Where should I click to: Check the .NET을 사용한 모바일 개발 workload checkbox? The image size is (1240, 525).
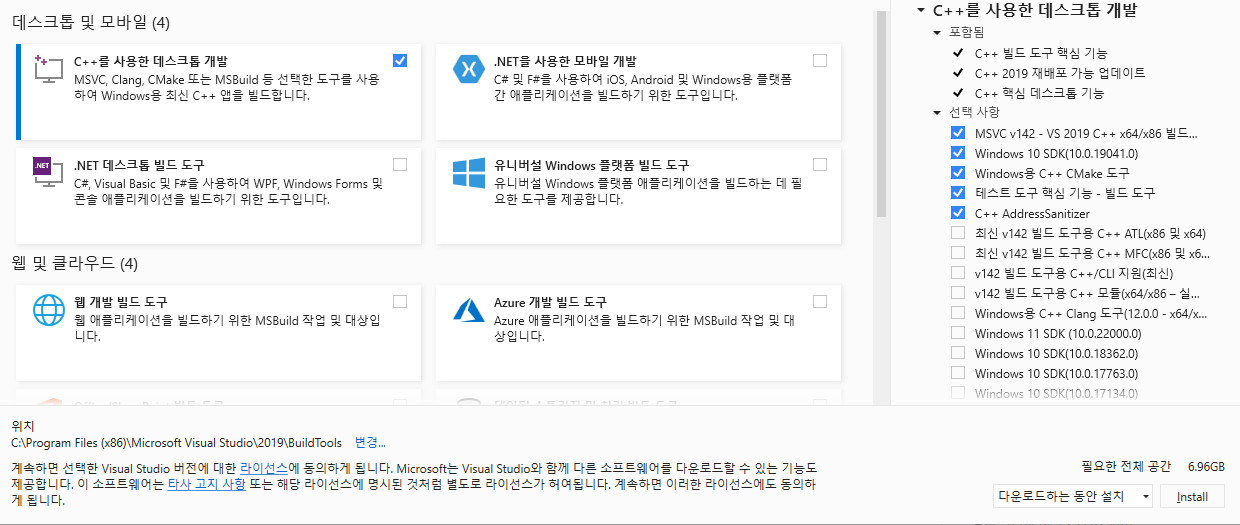[x=820, y=60]
